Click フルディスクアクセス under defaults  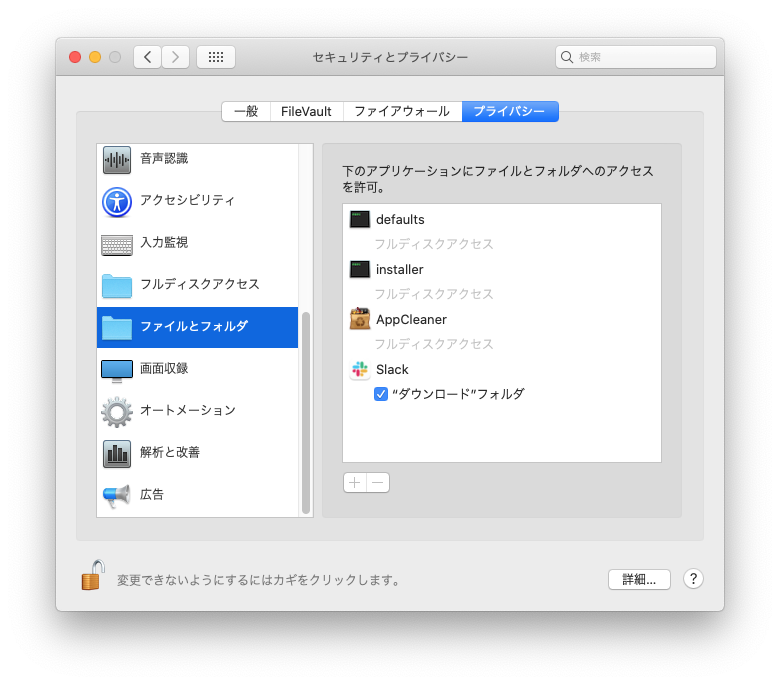tap(434, 244)
